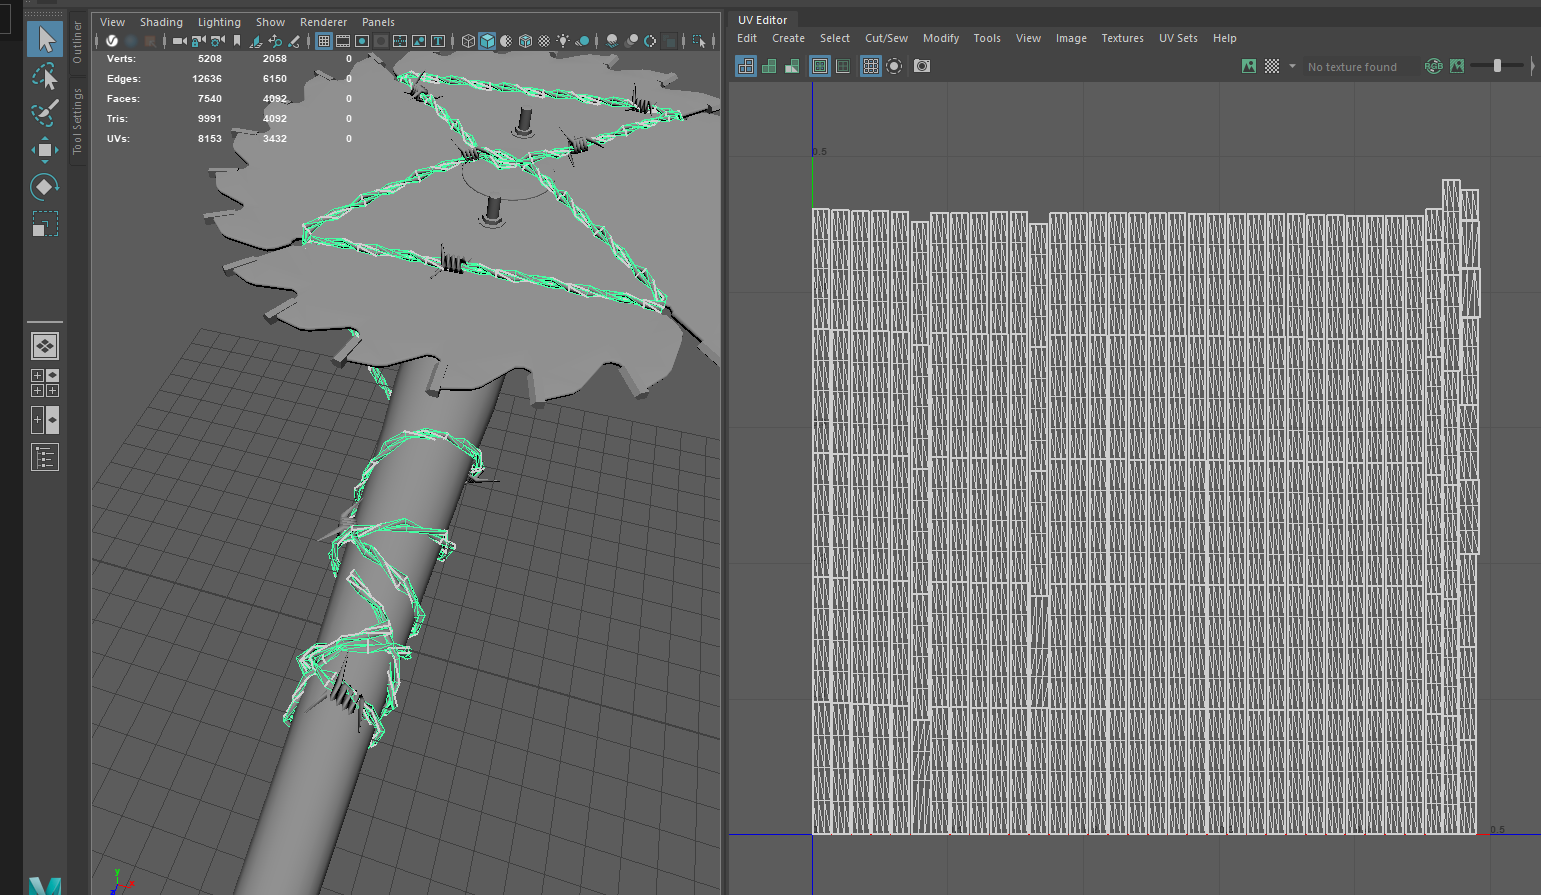
Task: Activate the Lasso select tool
Action: 45,76
